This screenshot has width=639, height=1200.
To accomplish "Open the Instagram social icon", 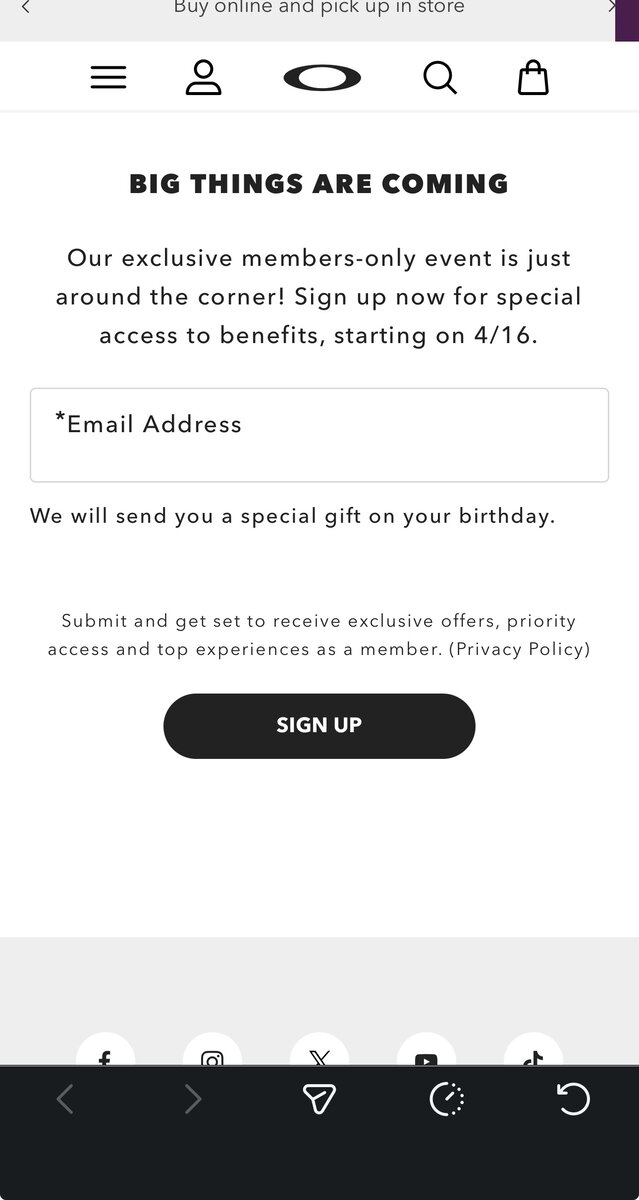I will pos(212,1053).
